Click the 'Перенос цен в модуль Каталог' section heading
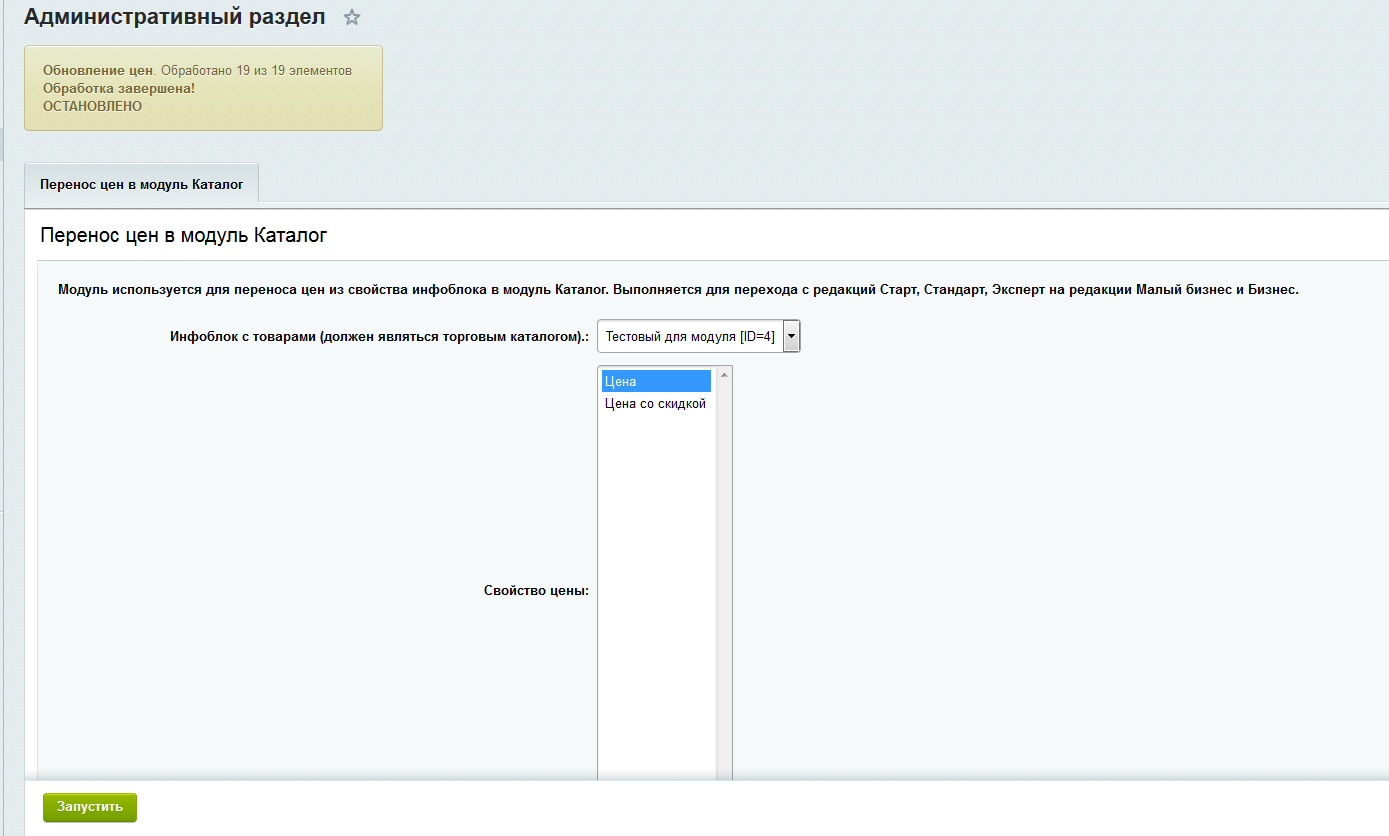 [183, 236]
